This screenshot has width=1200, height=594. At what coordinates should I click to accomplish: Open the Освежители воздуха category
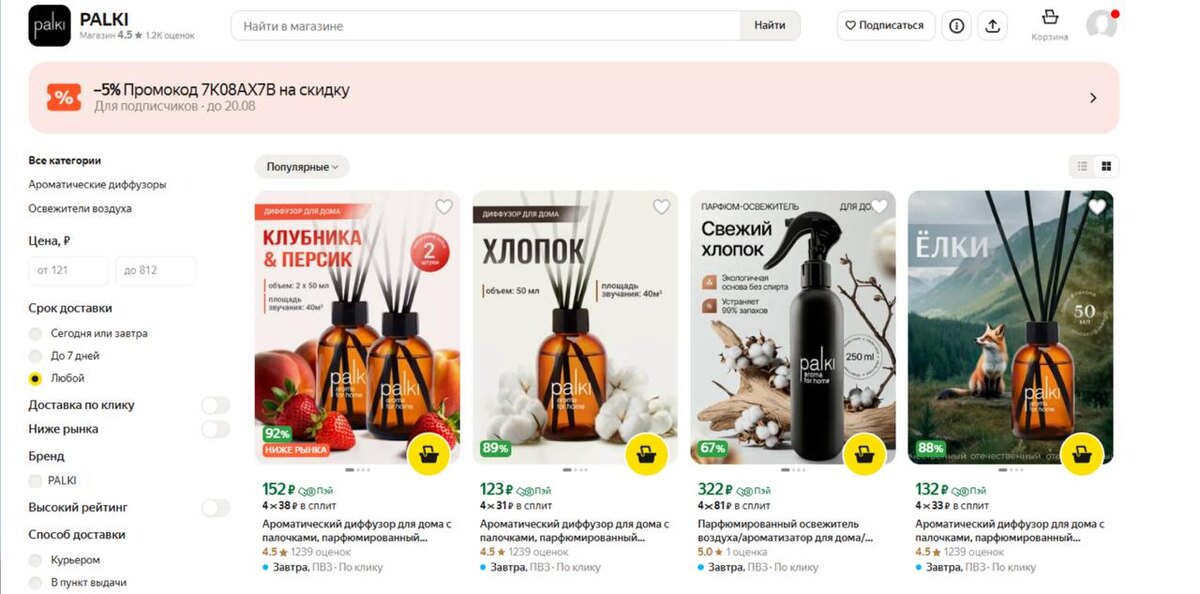pyautogui.click(x=80, y=209)
